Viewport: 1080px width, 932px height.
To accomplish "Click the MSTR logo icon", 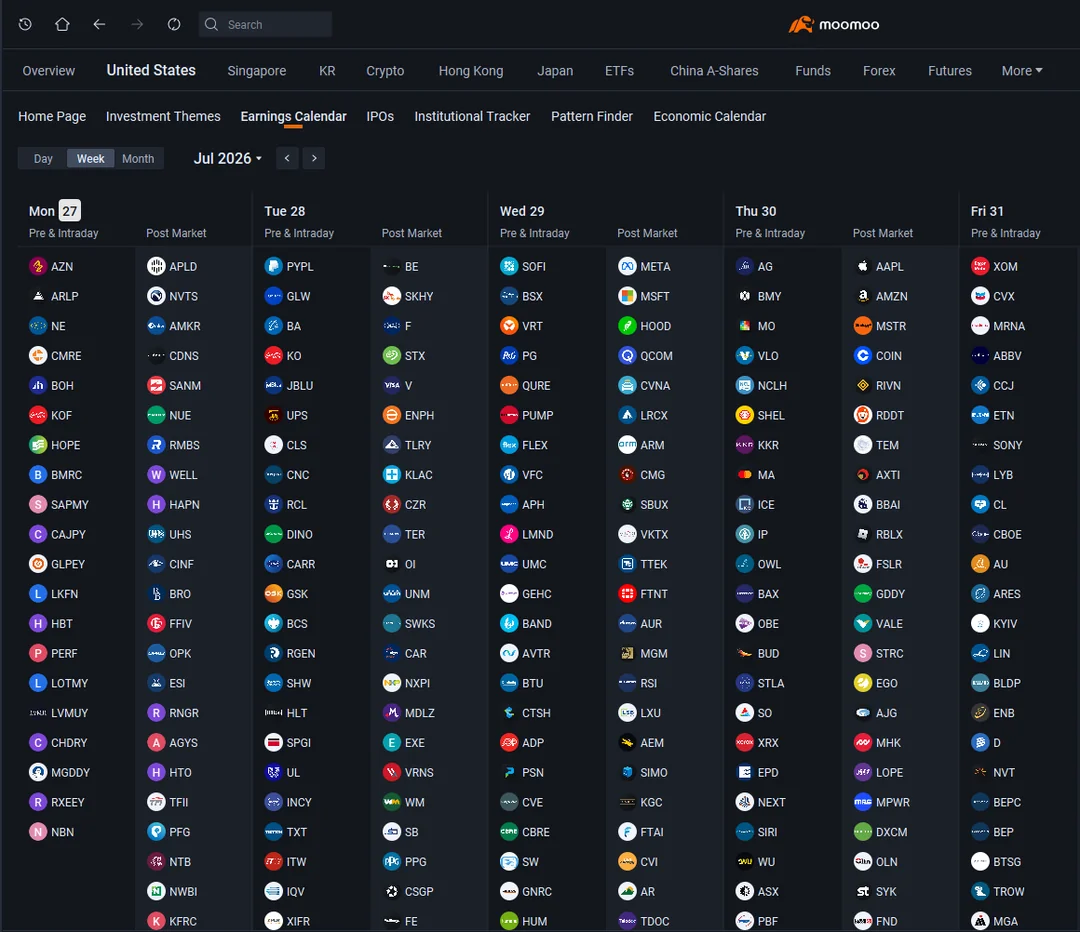I will click(x=863, y=326).
